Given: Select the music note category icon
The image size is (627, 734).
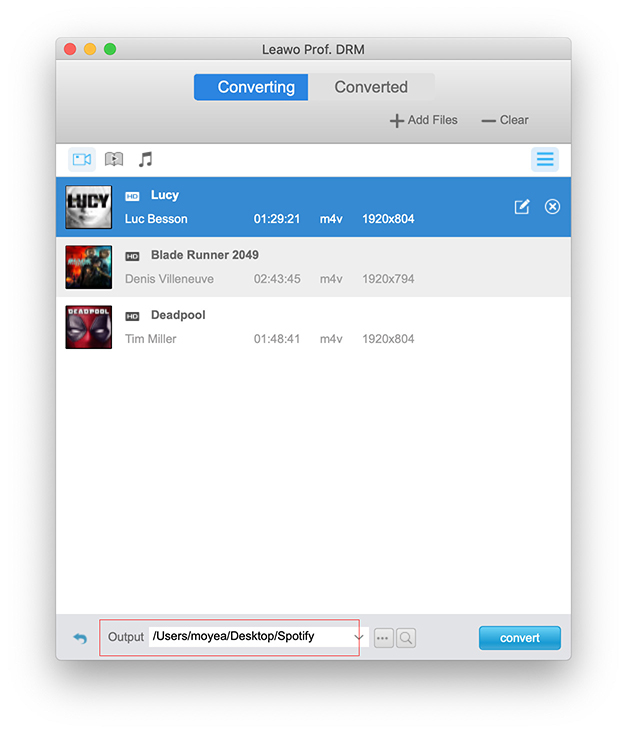Looking at the screenshot, I should click(146, 159).
